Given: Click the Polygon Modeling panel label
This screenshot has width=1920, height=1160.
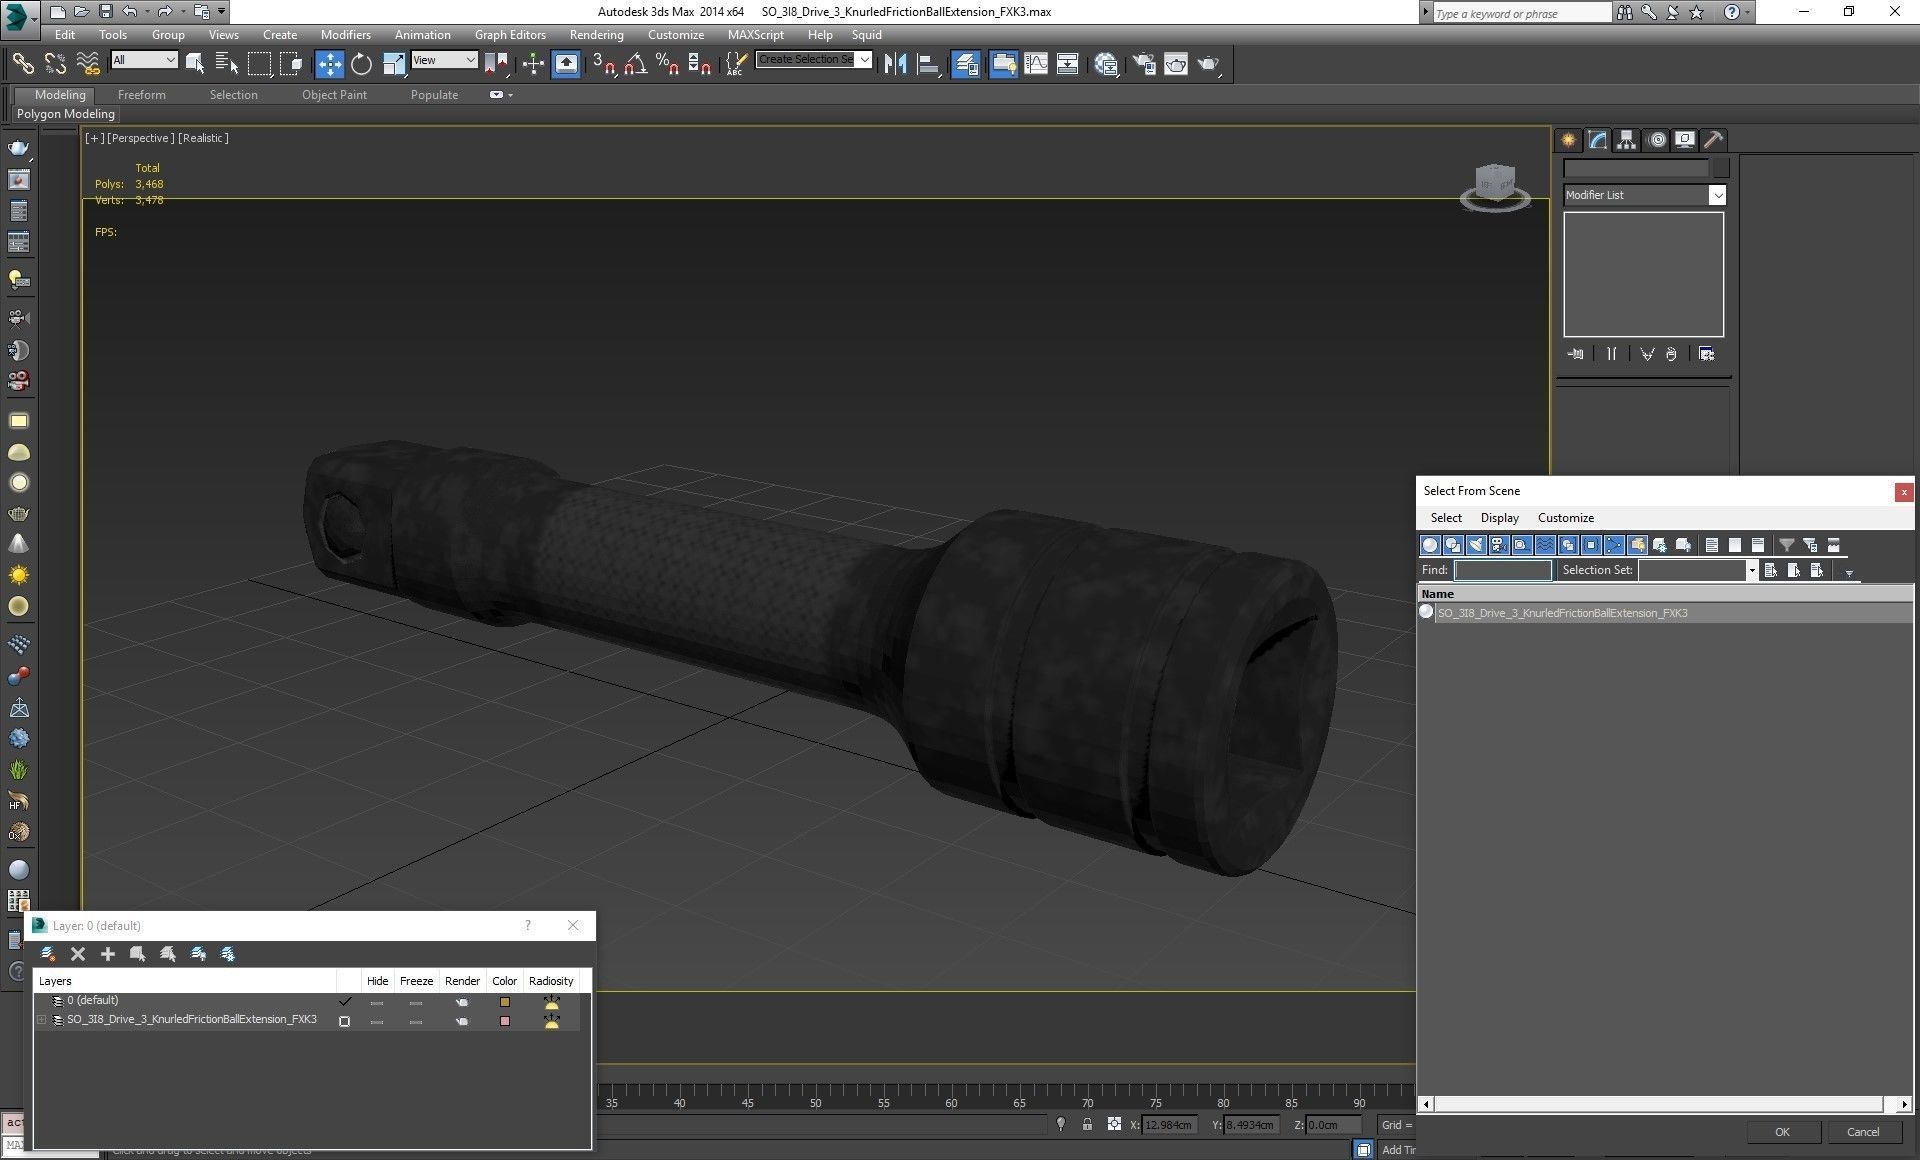Looking at the screenshot, I should pos(66,114).
